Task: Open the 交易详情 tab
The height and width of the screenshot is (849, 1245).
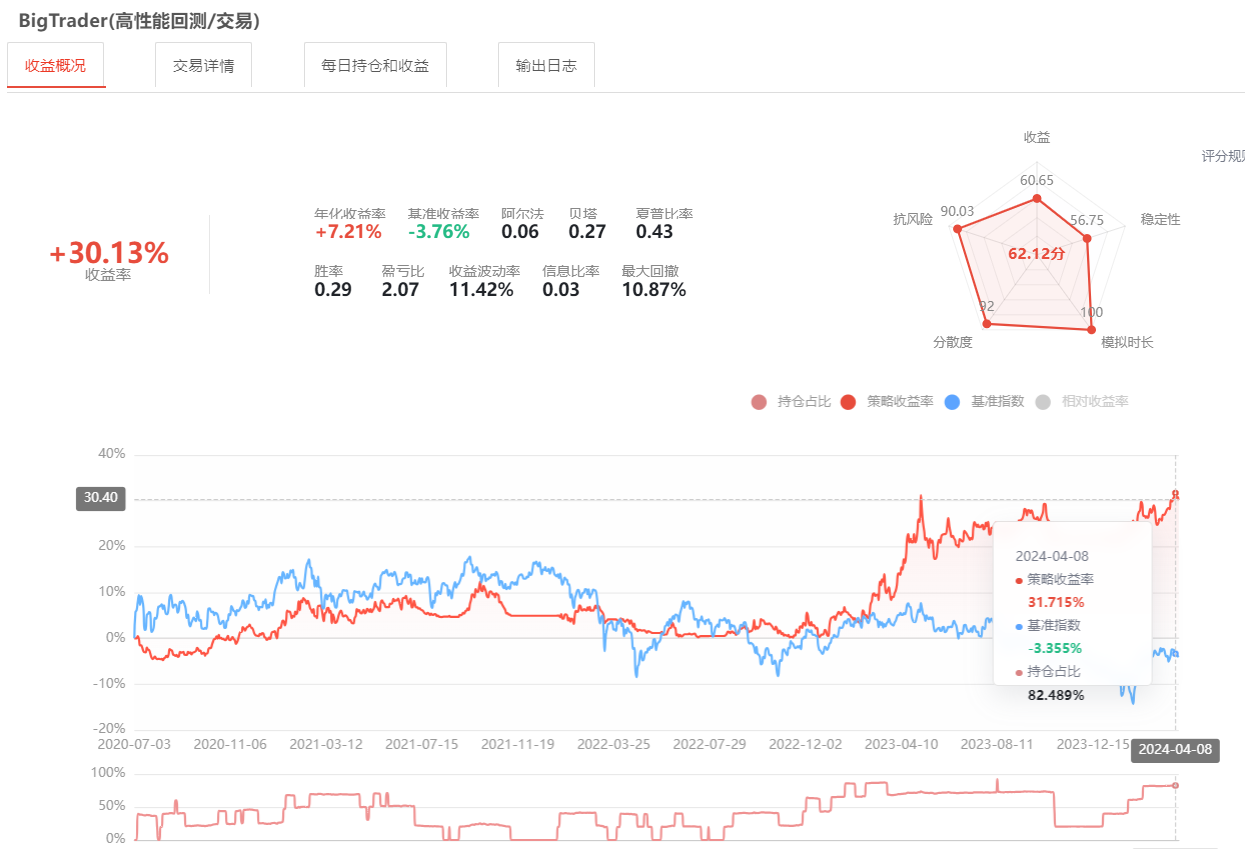Action: click(x=203, y=66)
